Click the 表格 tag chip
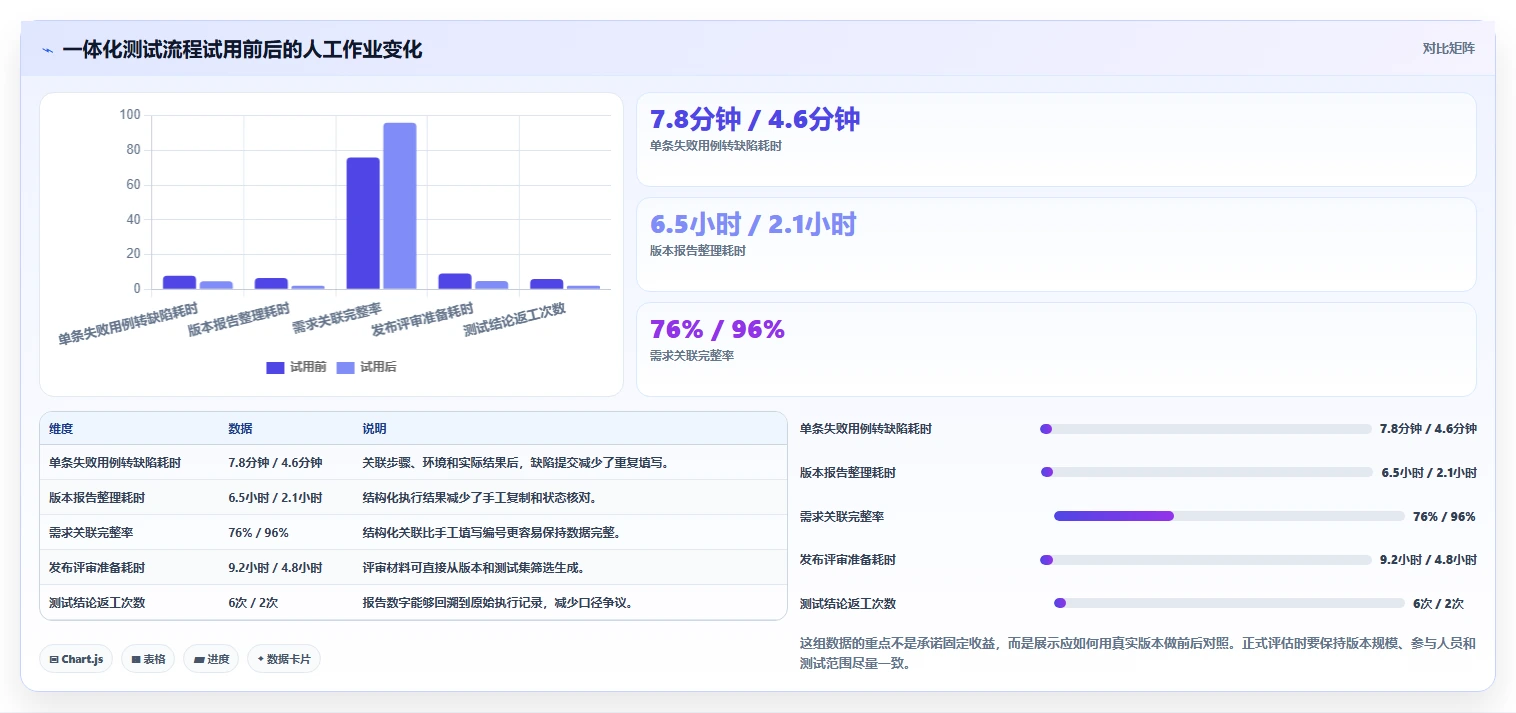 (x=148, y=659)
